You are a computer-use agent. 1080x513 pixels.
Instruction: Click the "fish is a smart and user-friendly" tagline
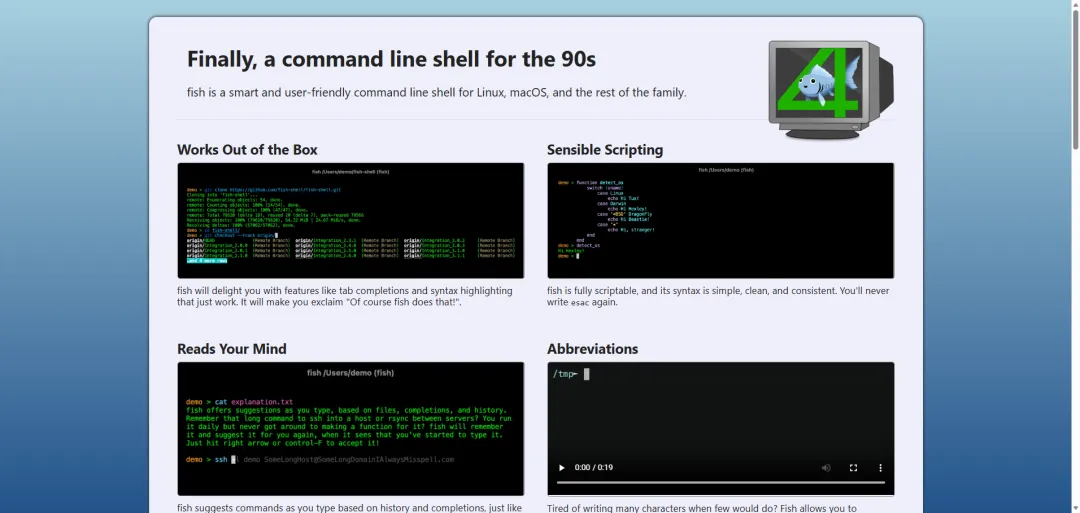[437, 92]
